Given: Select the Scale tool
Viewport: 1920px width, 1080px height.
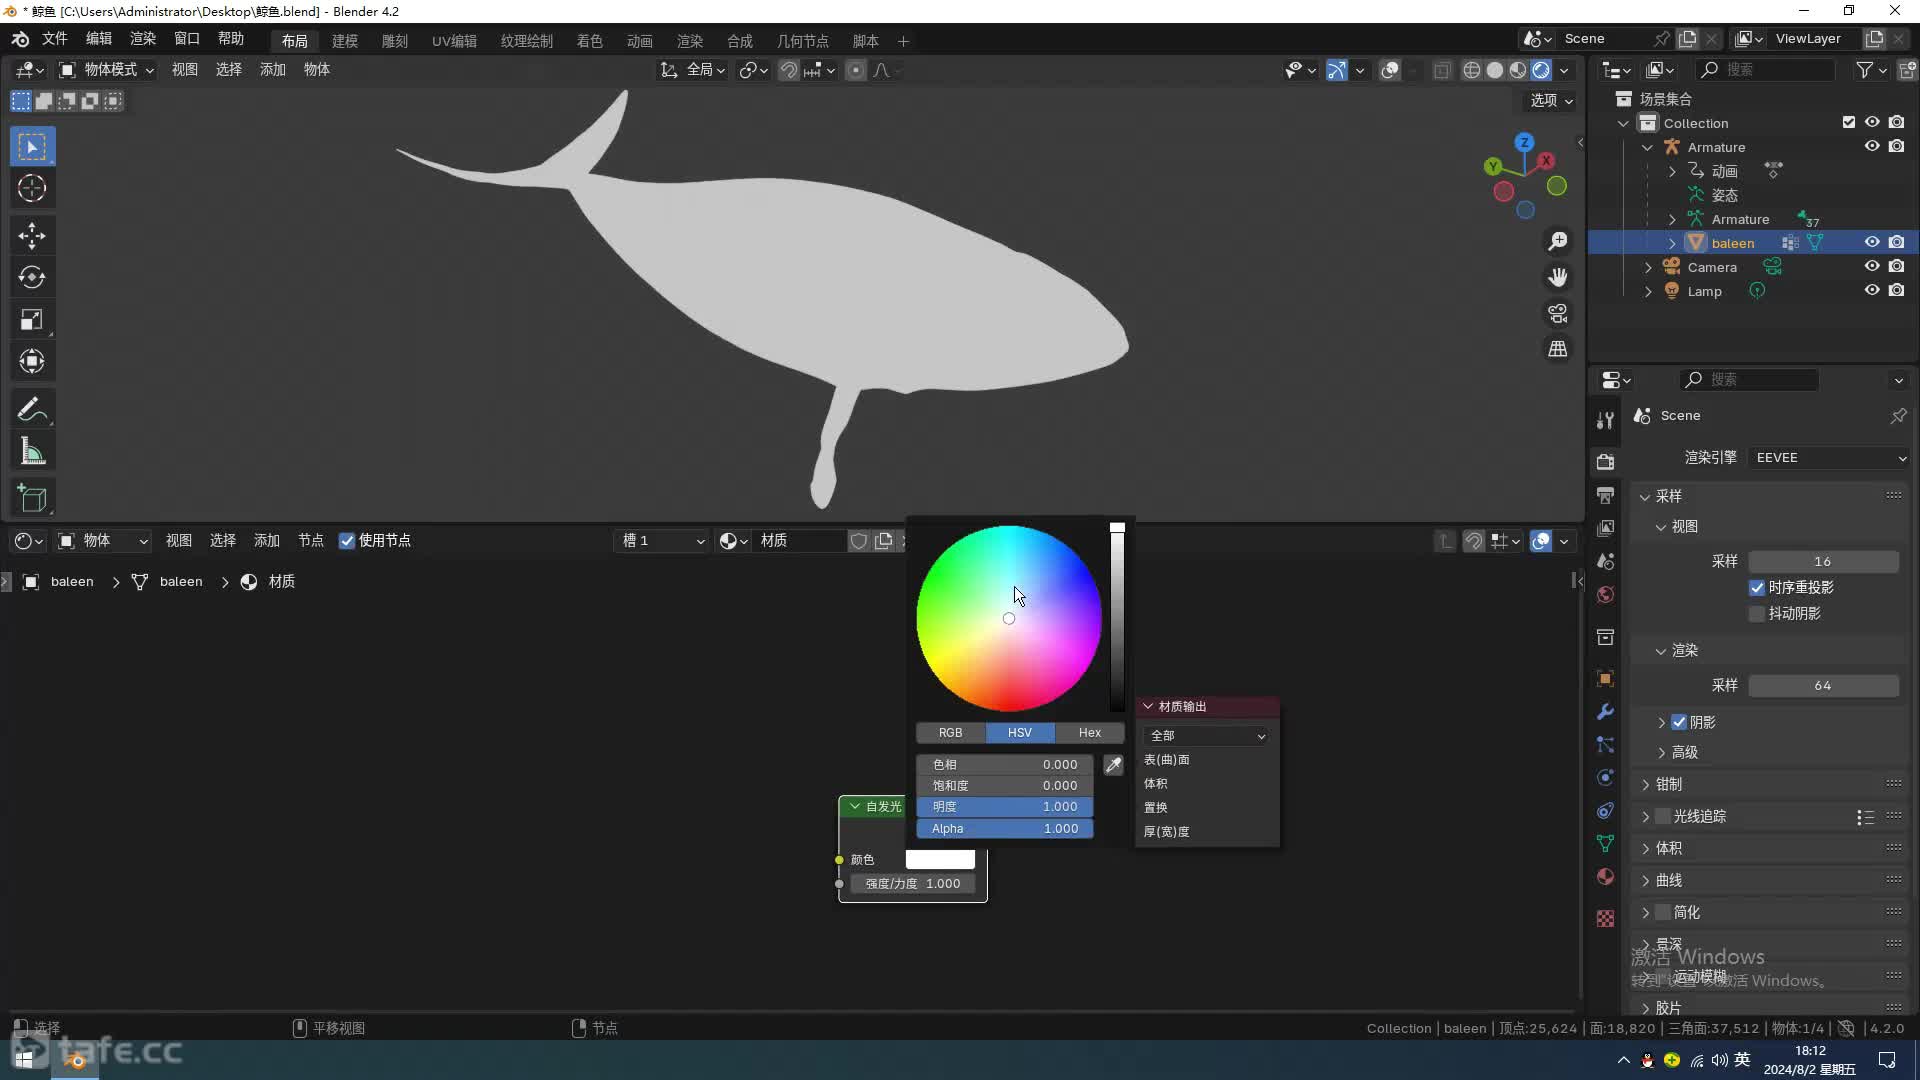Looking at the screenshot, I should (x=32, y=319).
